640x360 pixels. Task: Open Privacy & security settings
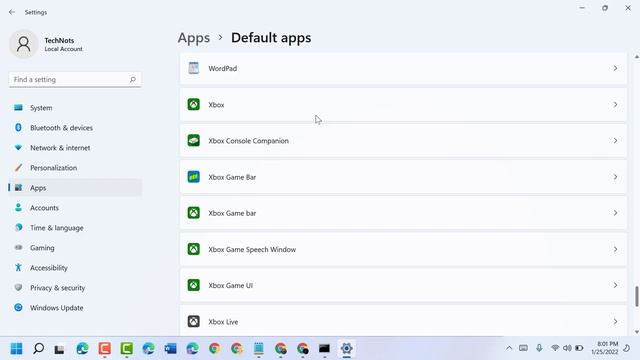click(x=75, y=288)
